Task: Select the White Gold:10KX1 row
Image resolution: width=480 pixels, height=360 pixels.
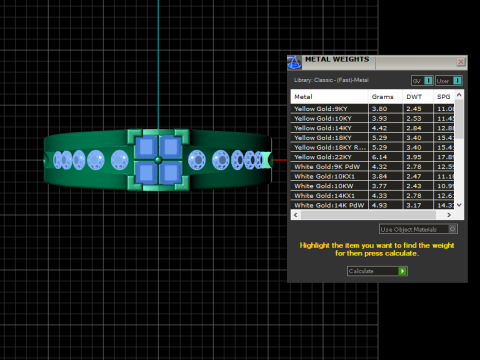Action: (x=372, y=176)
